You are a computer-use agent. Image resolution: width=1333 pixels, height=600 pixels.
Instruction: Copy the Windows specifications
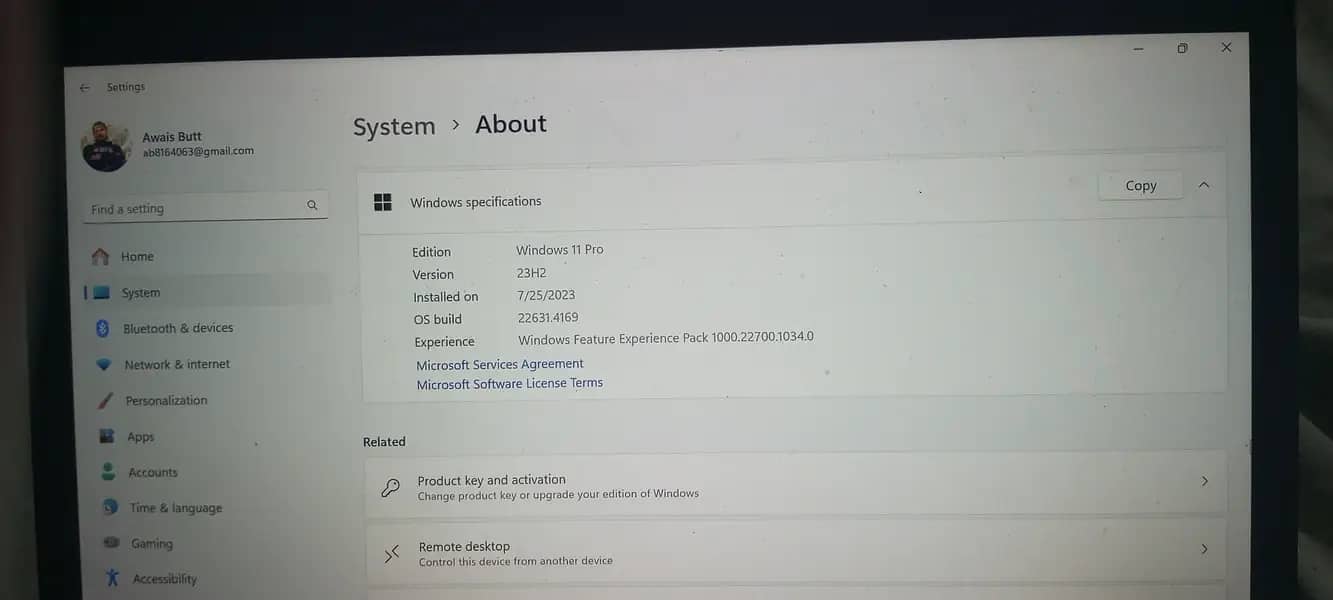click(x=1140, y=186)
